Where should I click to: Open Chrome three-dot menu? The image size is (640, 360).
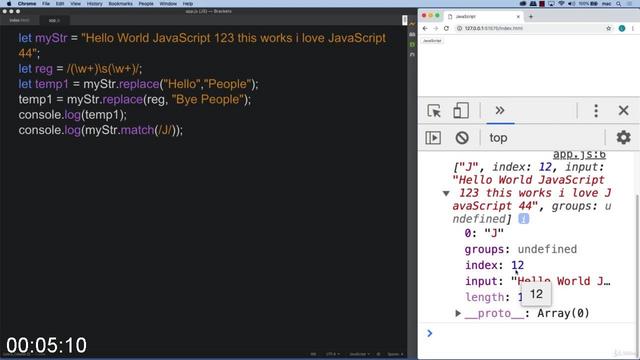coord(633,29)
